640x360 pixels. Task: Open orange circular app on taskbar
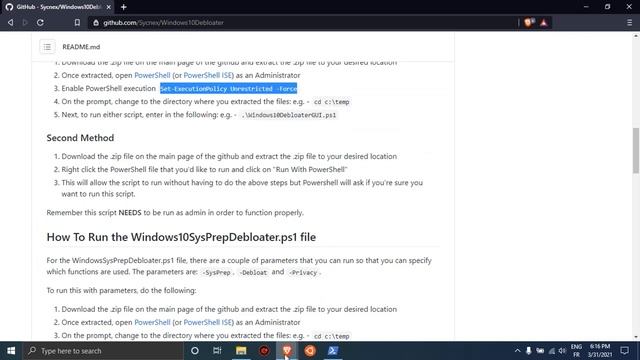pyautogui.click(x=310, y=351)
